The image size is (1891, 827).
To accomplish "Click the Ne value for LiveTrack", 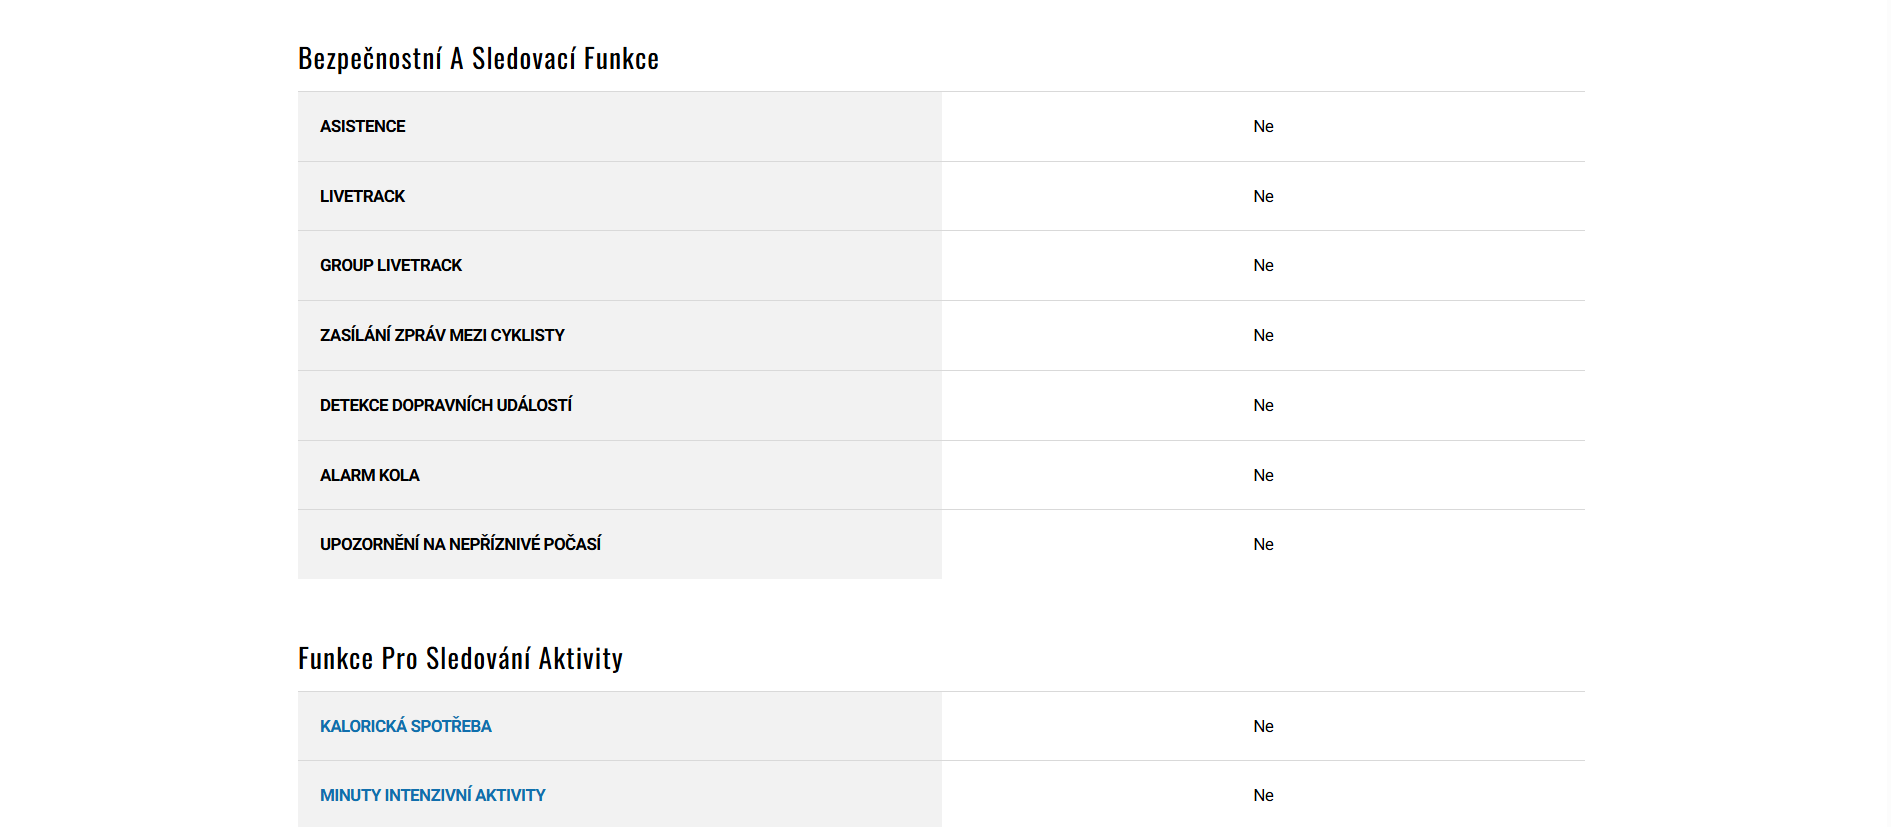I will tap(1263, 196).
